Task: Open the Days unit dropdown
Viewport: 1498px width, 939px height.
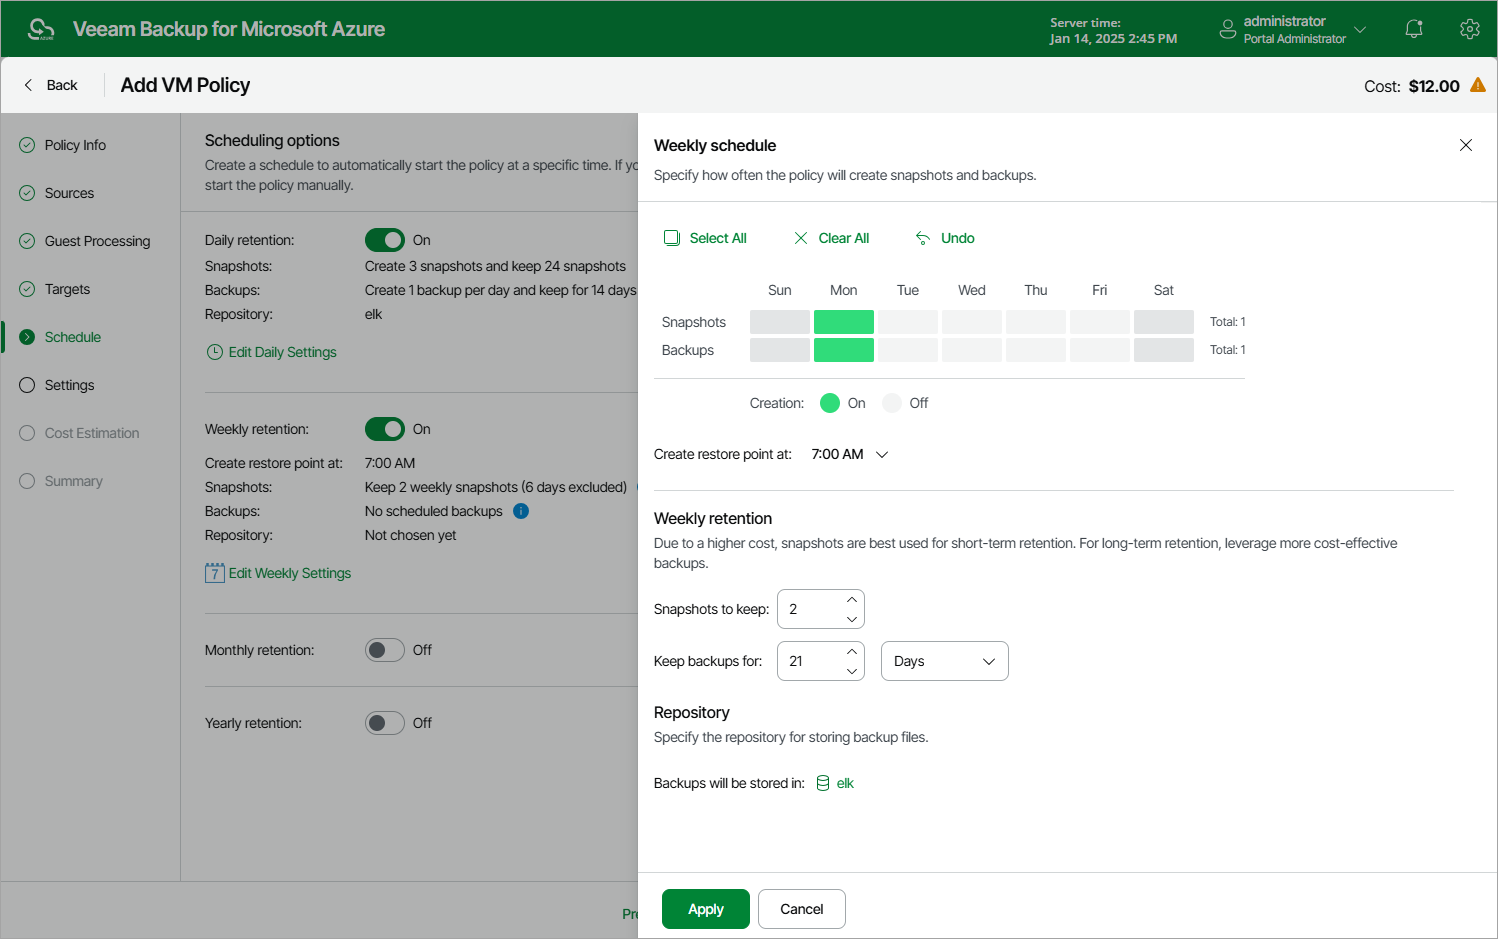Action: point(945,661)
